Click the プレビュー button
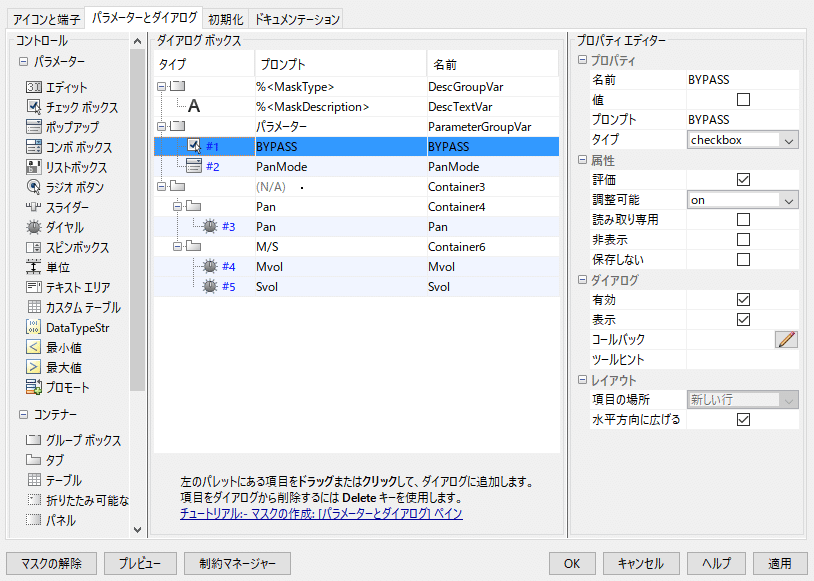814x581 pixels. pos(140,563)
